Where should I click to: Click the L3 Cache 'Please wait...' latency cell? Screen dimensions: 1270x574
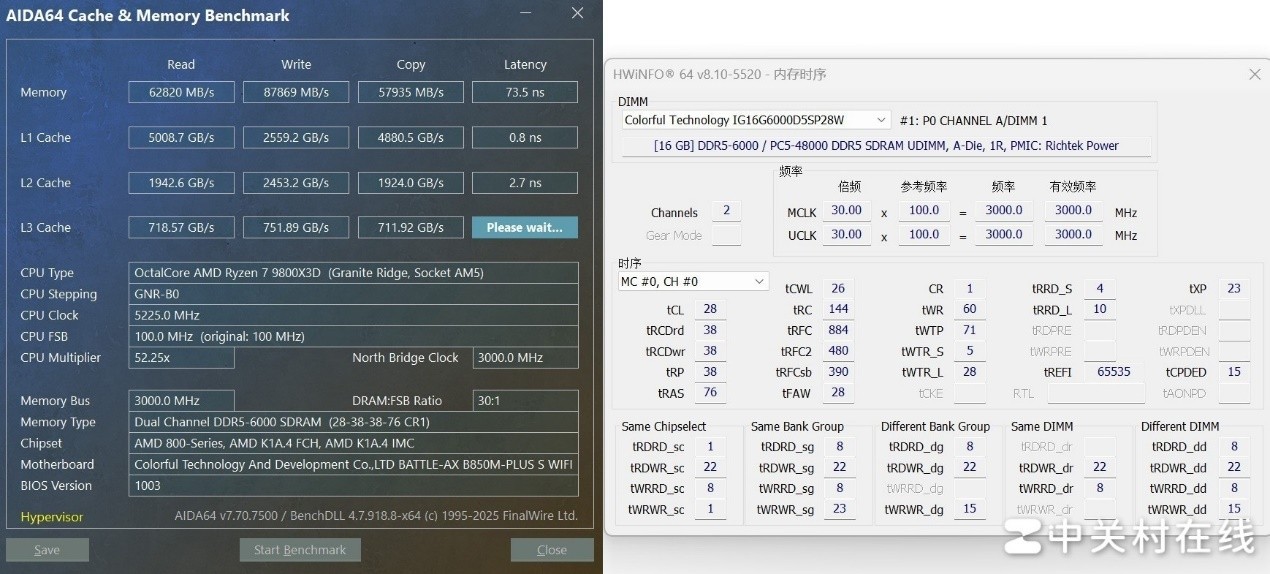pyautogui.click(x=524, y=228)
